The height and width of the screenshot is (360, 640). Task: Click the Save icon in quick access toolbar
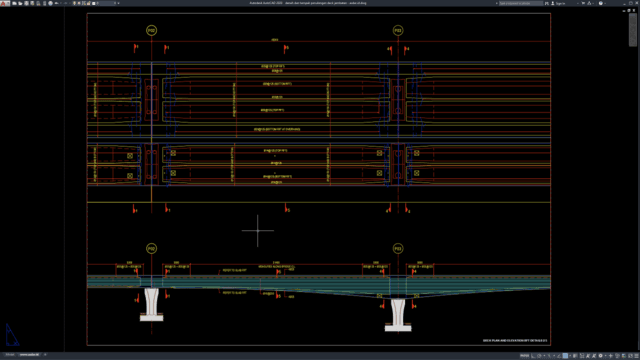pyautogui.click(x=26, y=3)
